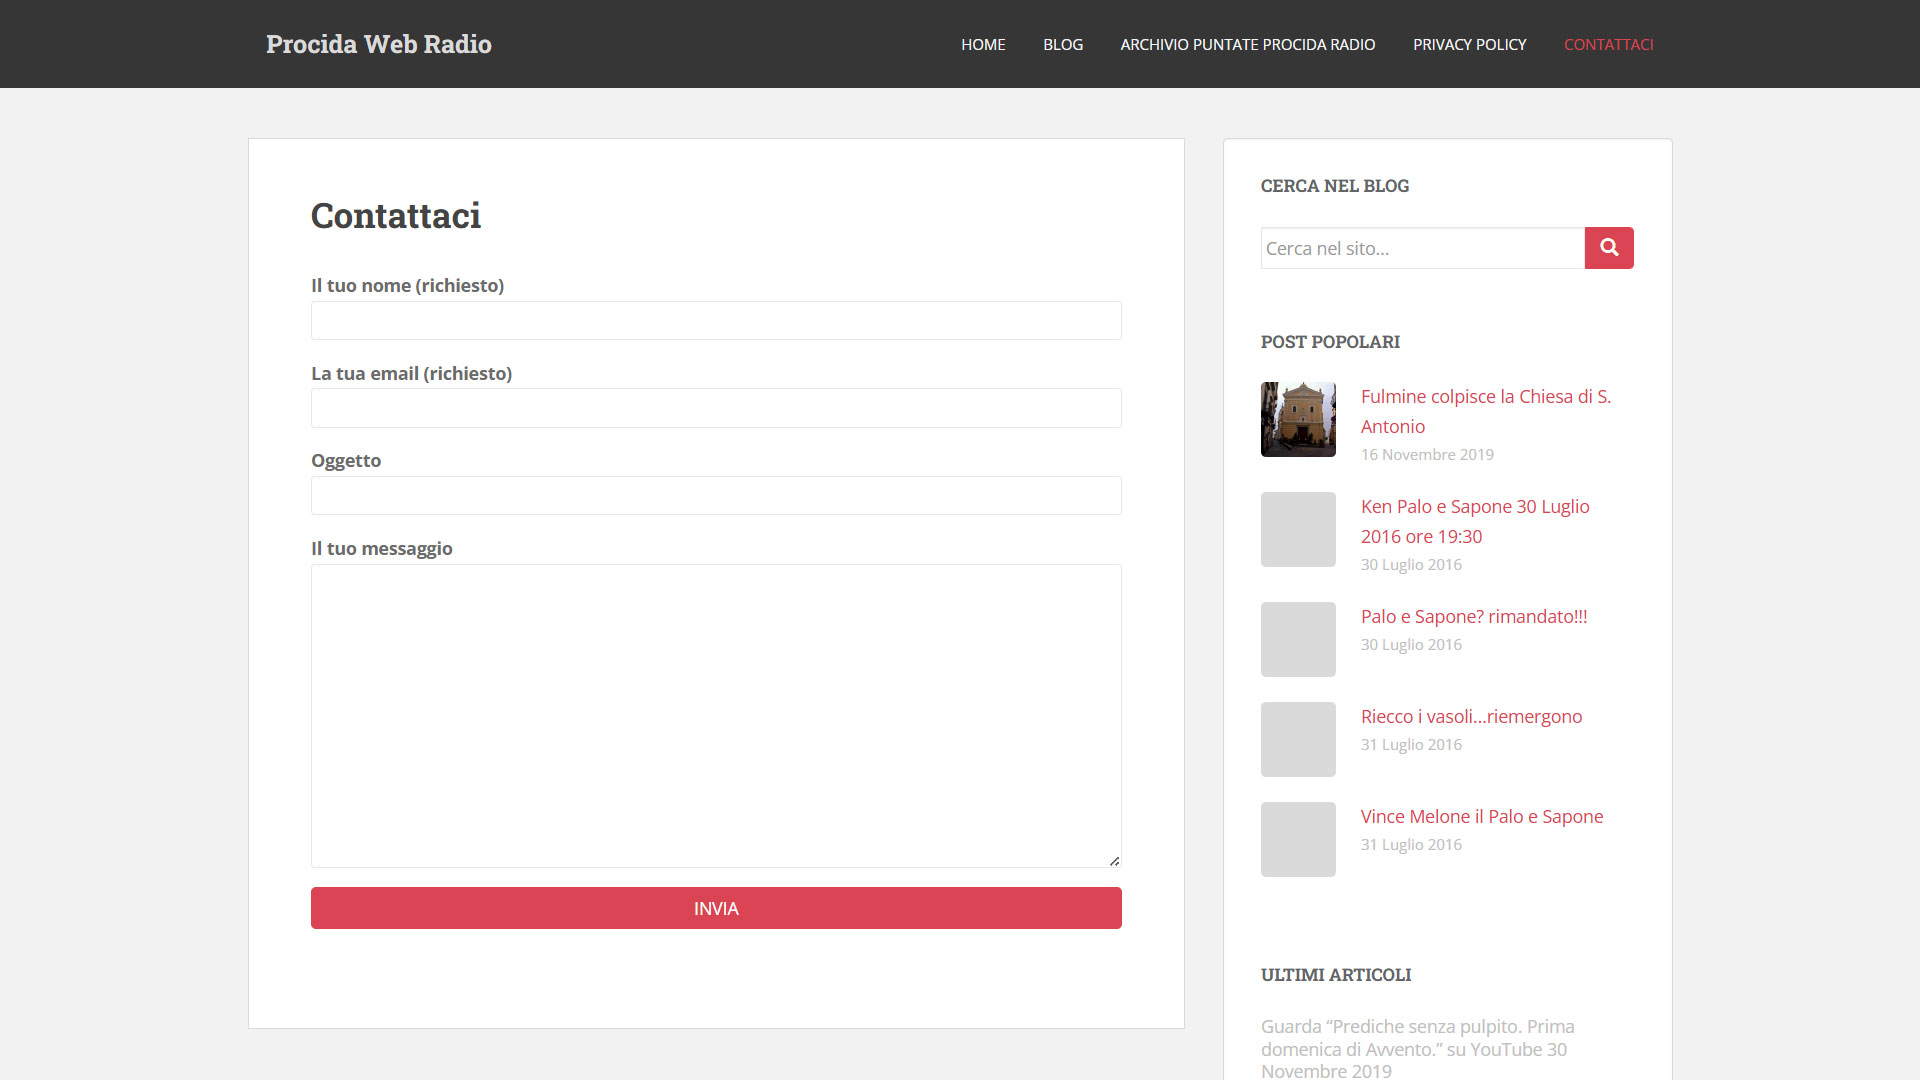Grab the message textarea resize handle
The width and height of the screenshot is (1920, 1080).
tap(1114, 861)
